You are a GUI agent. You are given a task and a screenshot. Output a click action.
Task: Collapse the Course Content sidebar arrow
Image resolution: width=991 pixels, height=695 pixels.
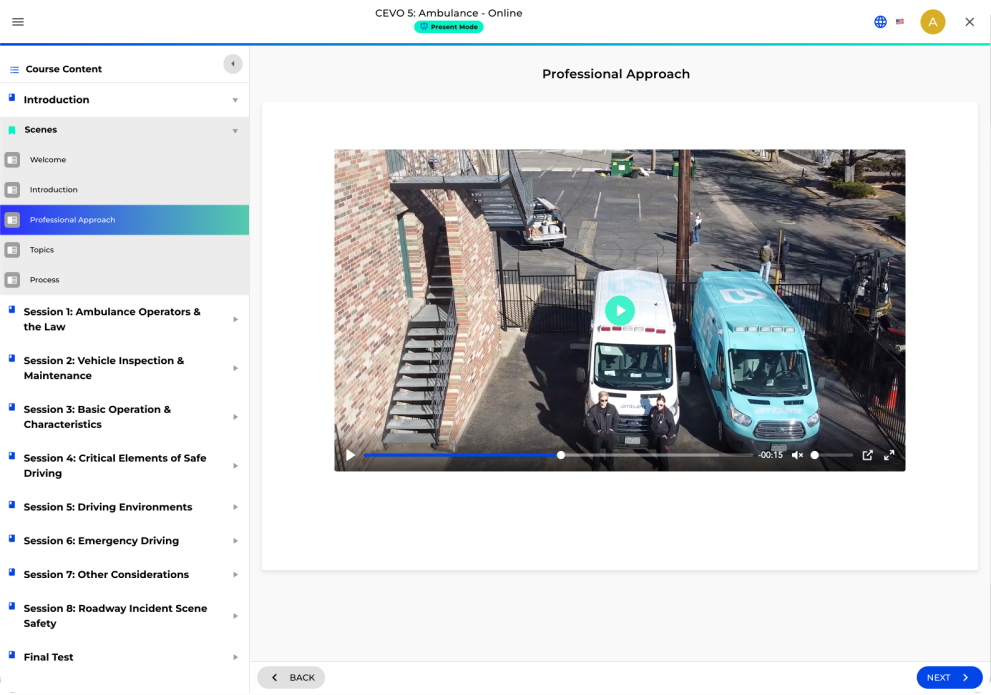pos(233,64)
